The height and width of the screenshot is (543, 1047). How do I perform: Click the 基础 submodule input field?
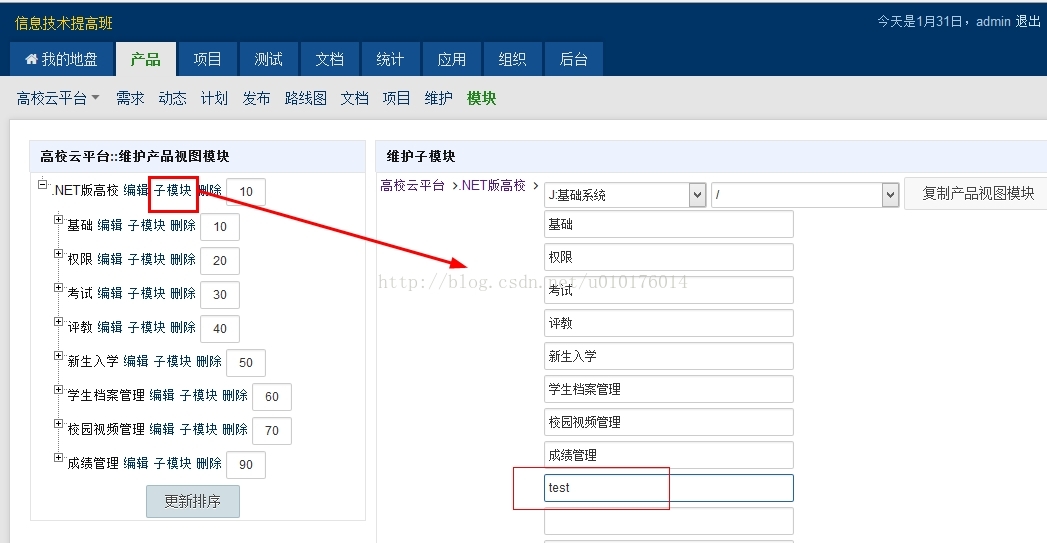point(669,224)
